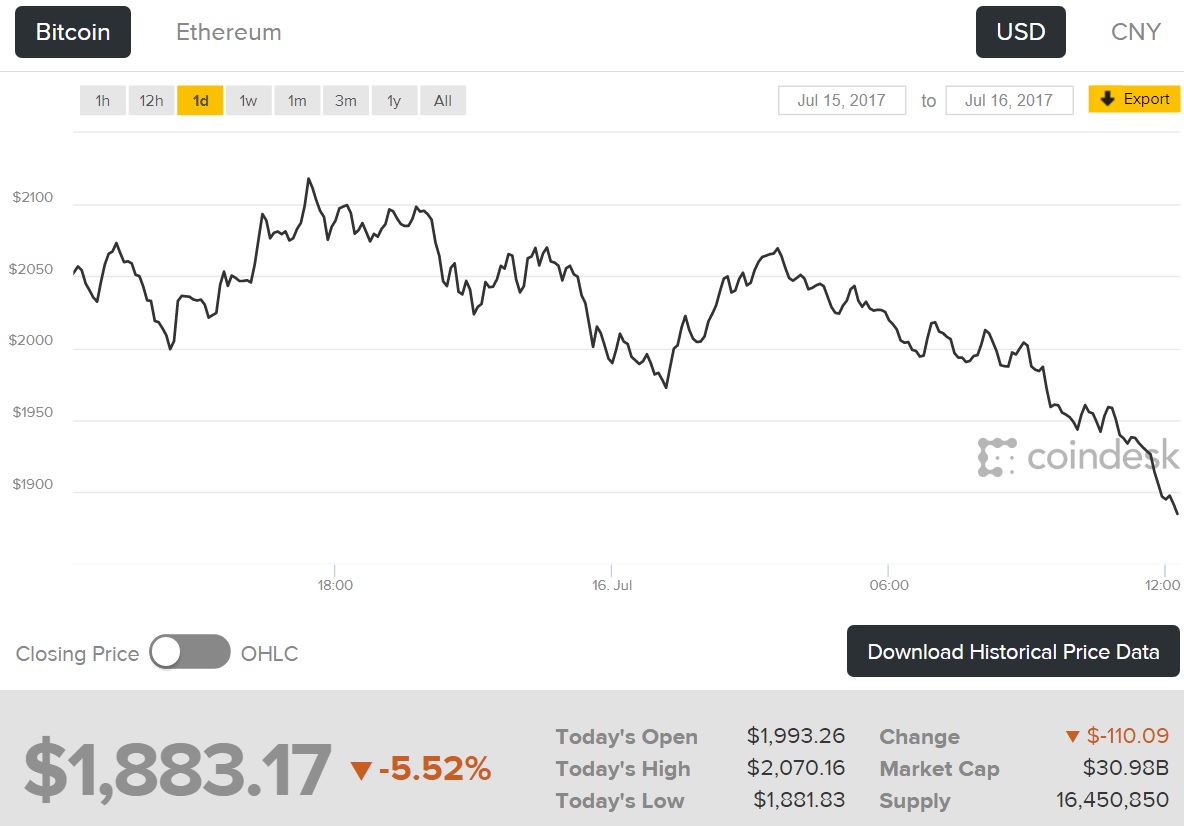Show the 1m time range

click(297, 100)
